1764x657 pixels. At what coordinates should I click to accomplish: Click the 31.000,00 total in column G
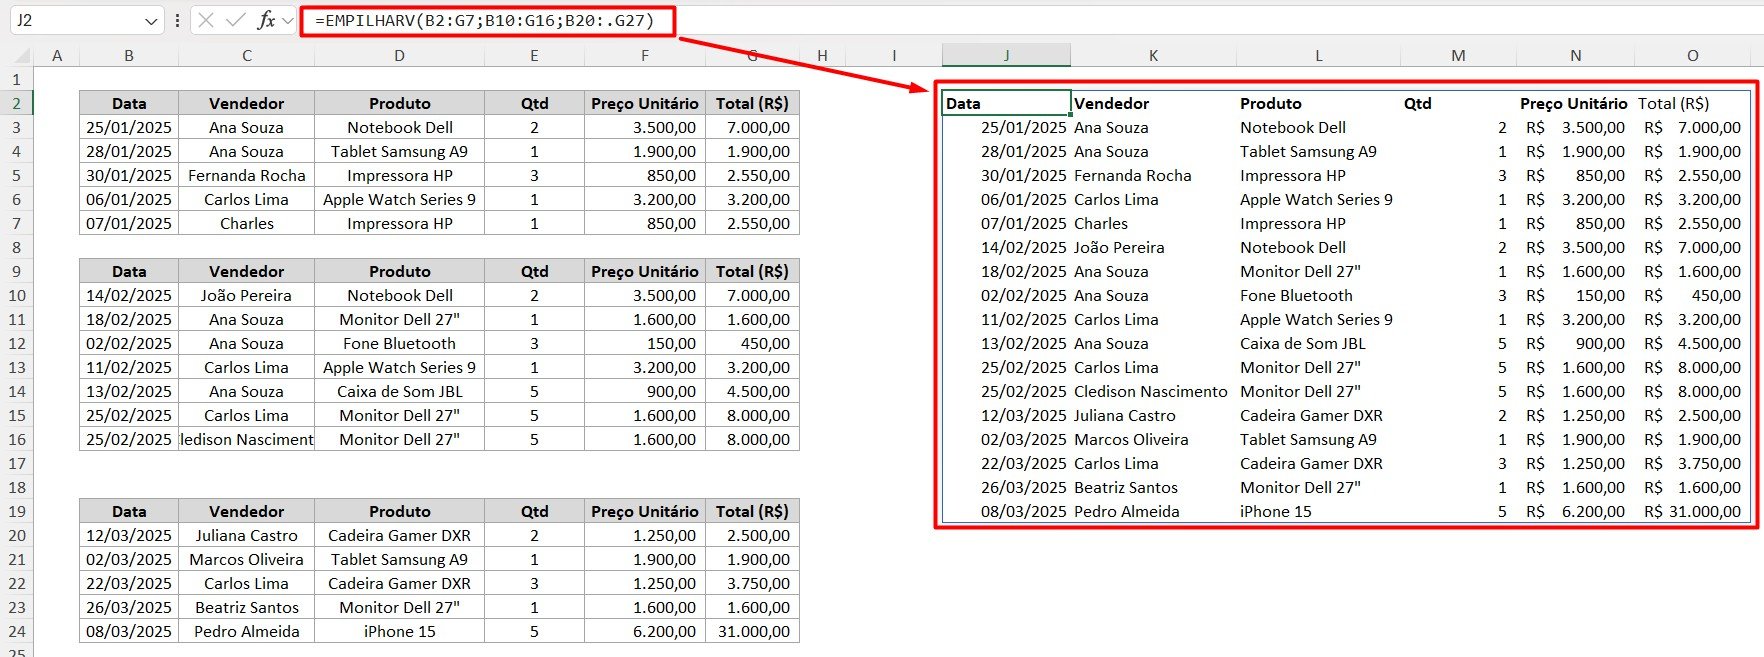(753, 631)
